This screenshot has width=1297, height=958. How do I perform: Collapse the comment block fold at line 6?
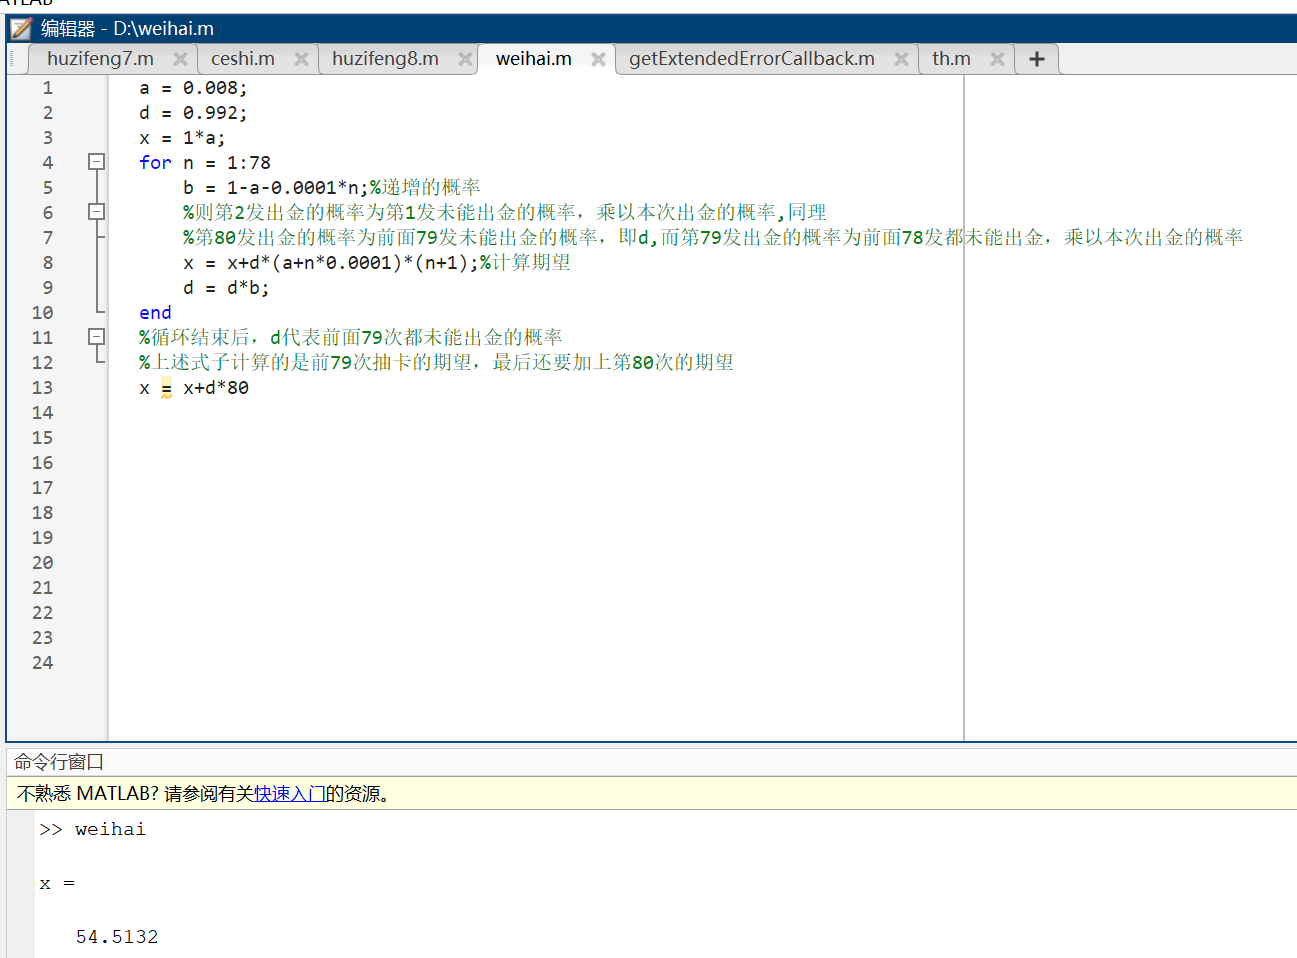(96, 211)
